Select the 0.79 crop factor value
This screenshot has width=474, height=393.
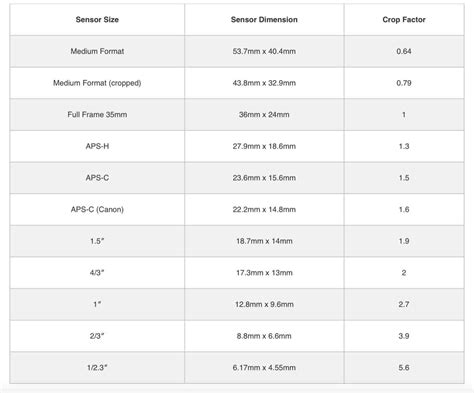(404, 83)
